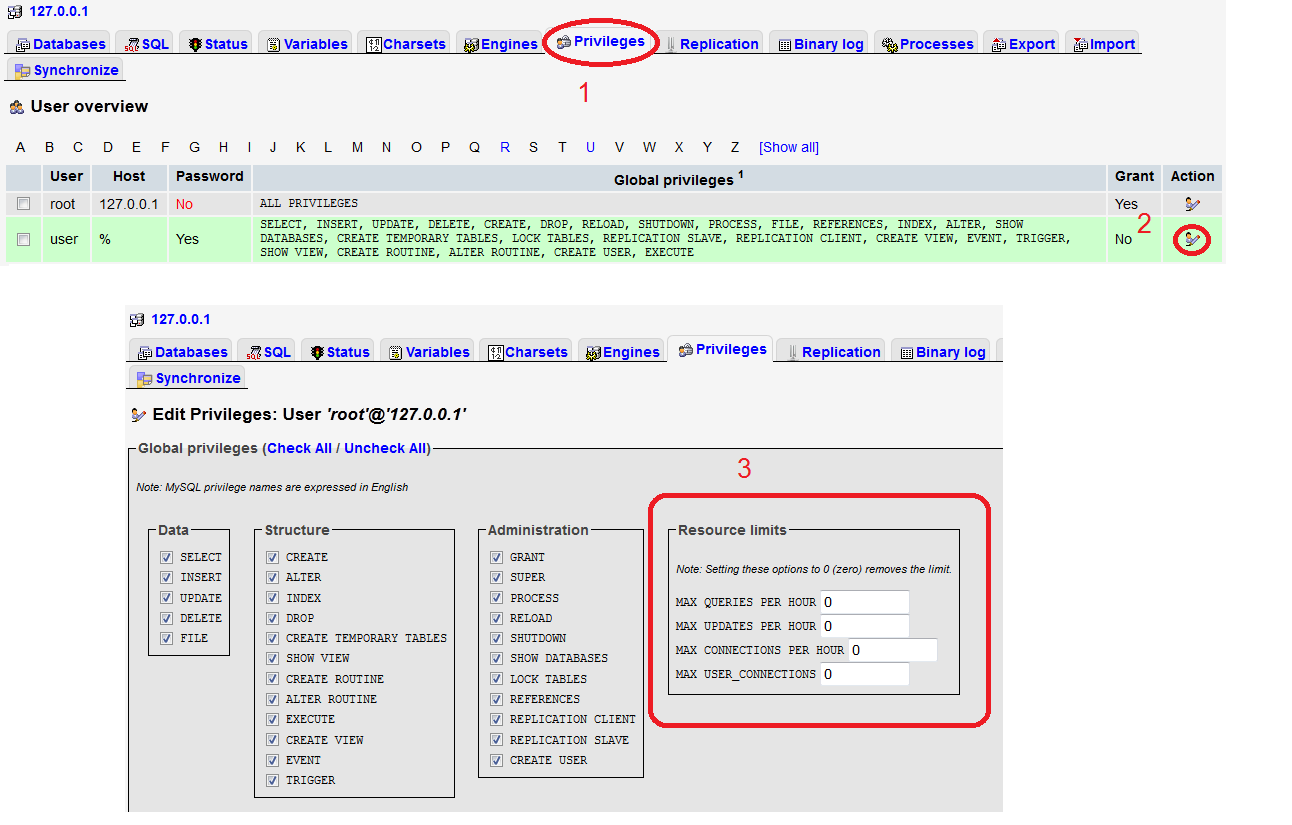This screenshot has height=825, width=1292.
Task: Click the Uncheck All link
Action: [x=385, y=448]
